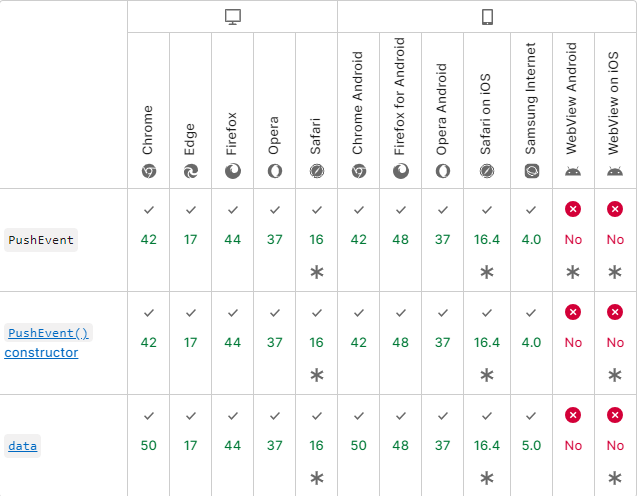
Task: Click the Chrome desktop browser logo
Action: tap(149, 171)
